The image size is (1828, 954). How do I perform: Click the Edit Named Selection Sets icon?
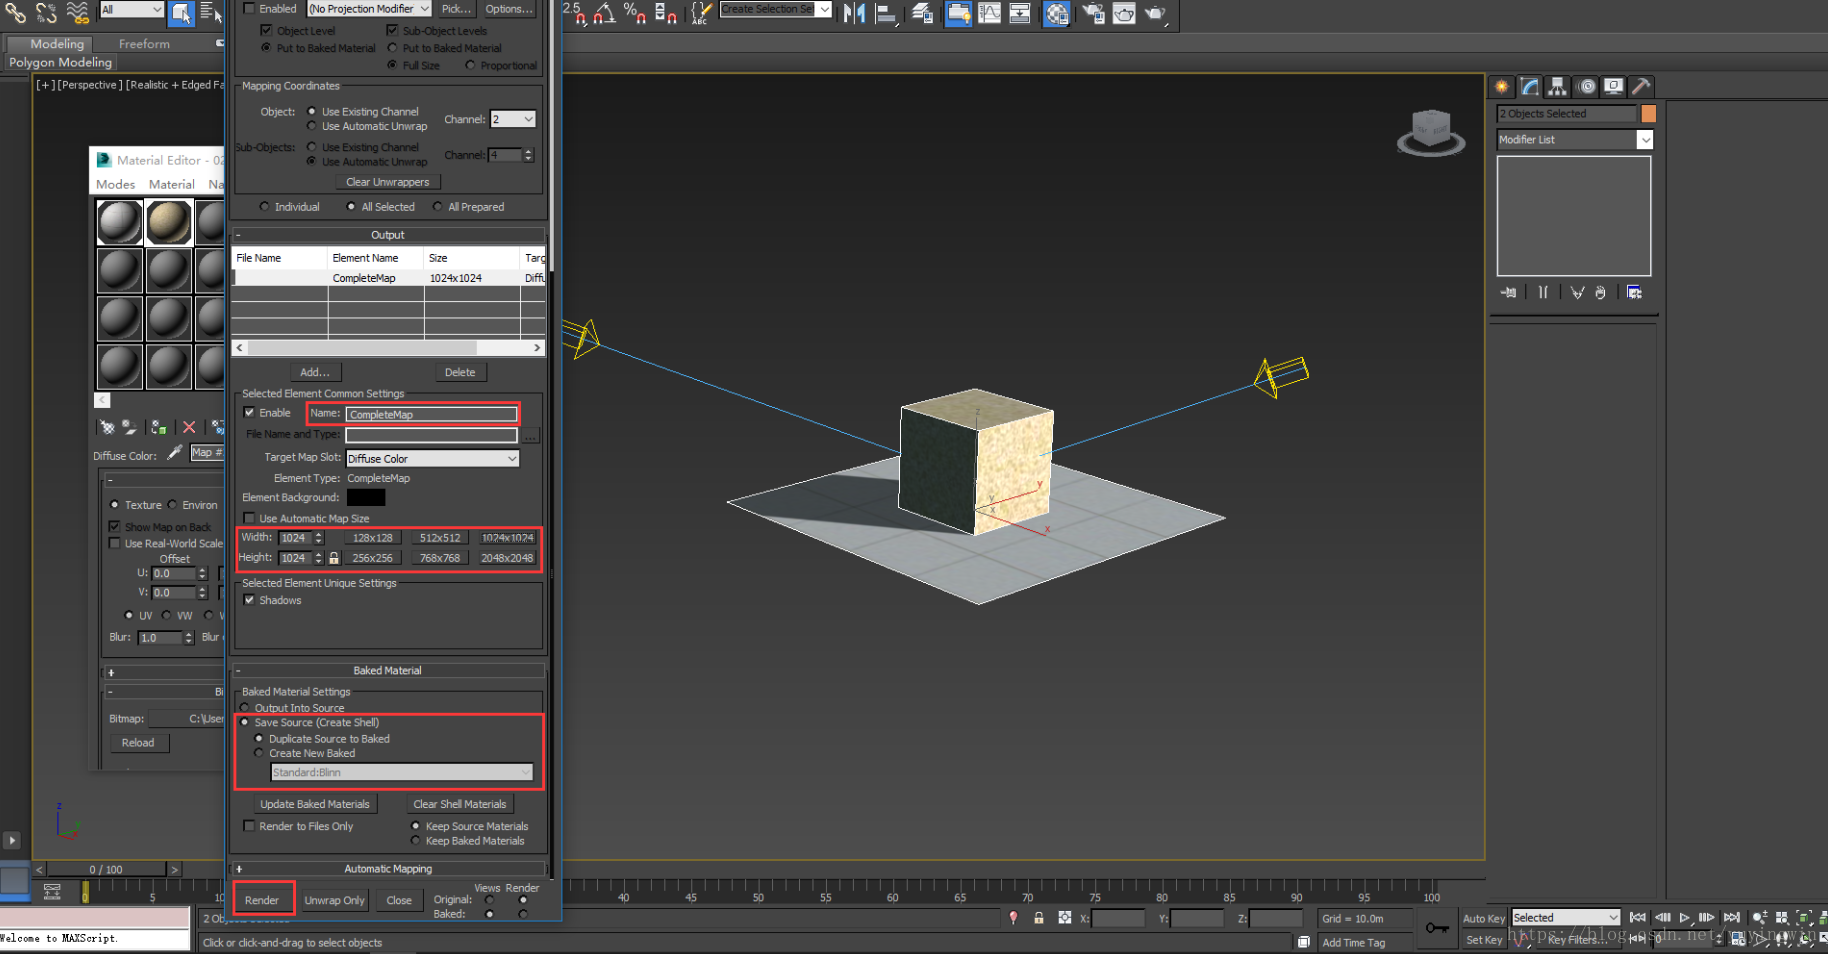pos(701,13)
